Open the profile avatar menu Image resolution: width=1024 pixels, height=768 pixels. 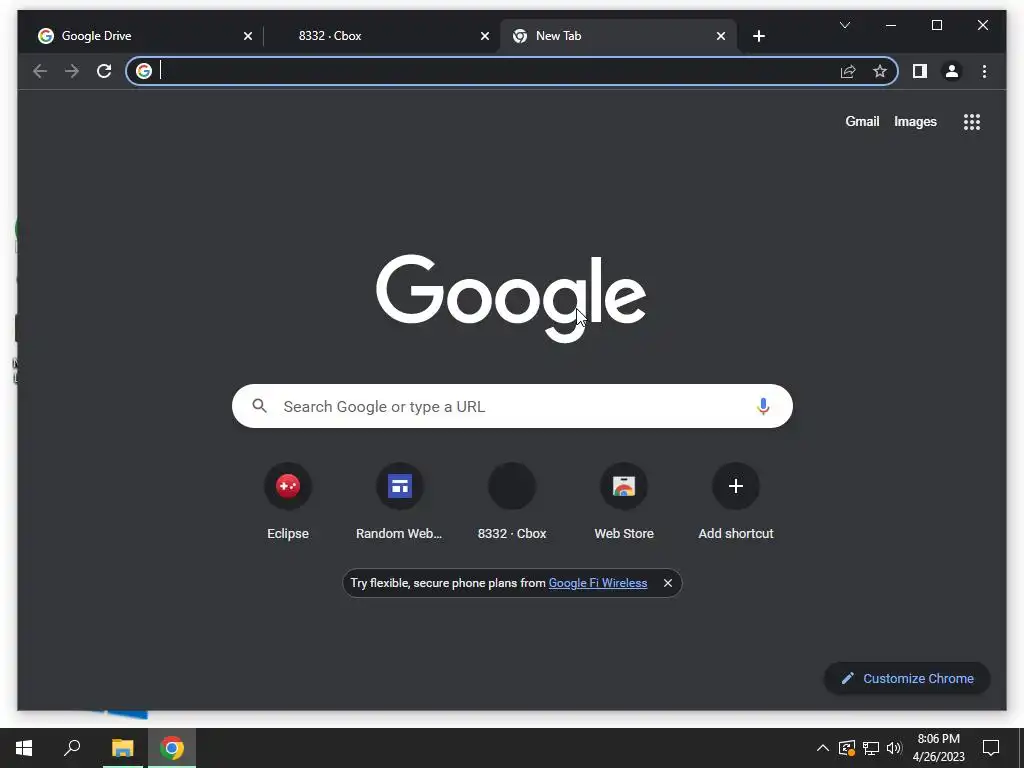(x=952, y=71)
